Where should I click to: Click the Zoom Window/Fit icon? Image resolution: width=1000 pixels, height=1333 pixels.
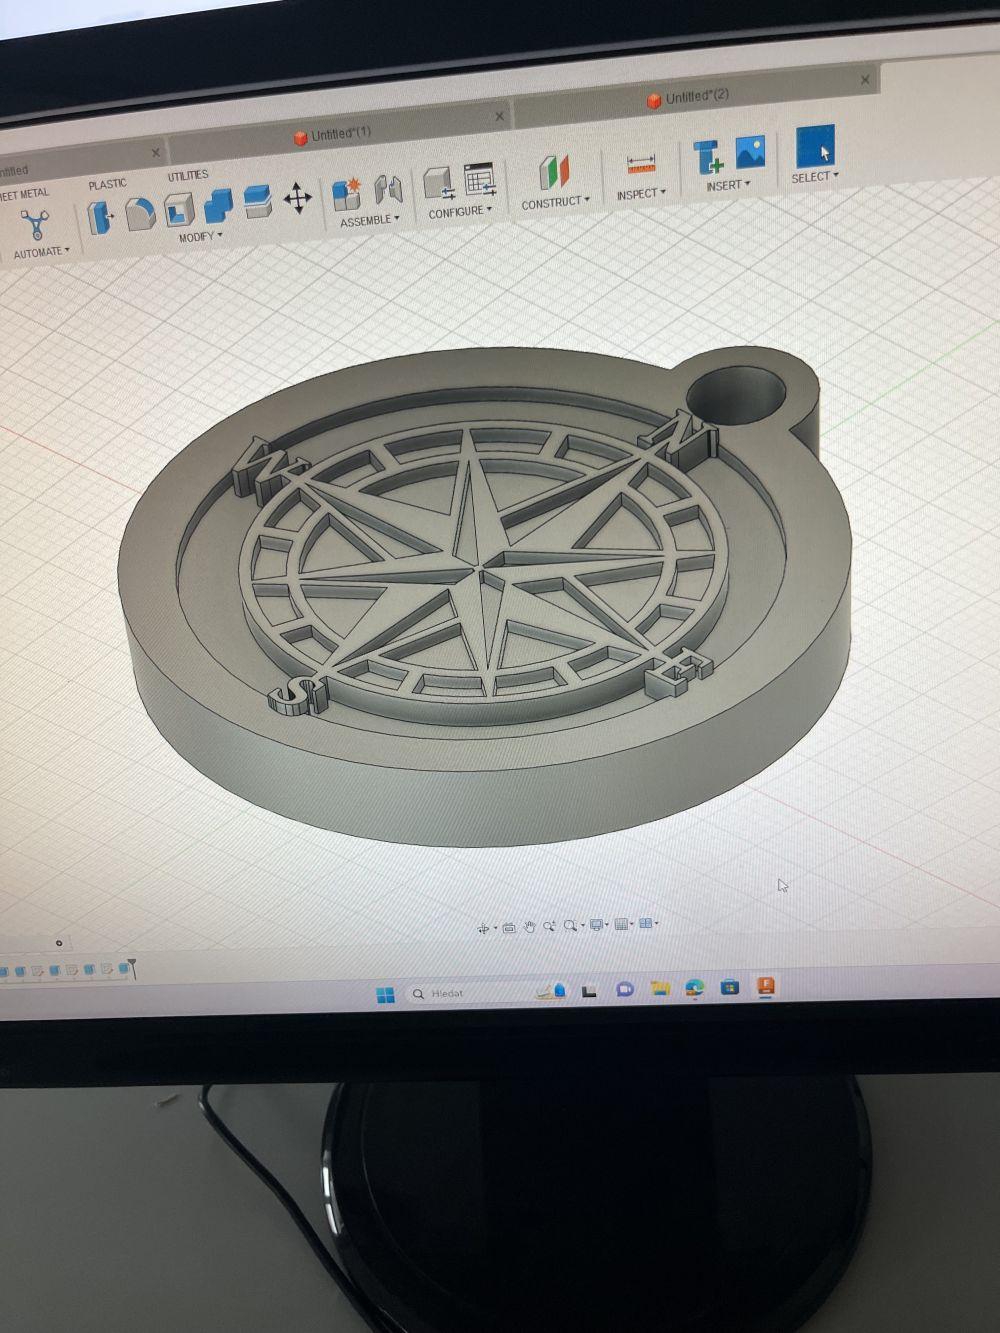pos(570,926)
